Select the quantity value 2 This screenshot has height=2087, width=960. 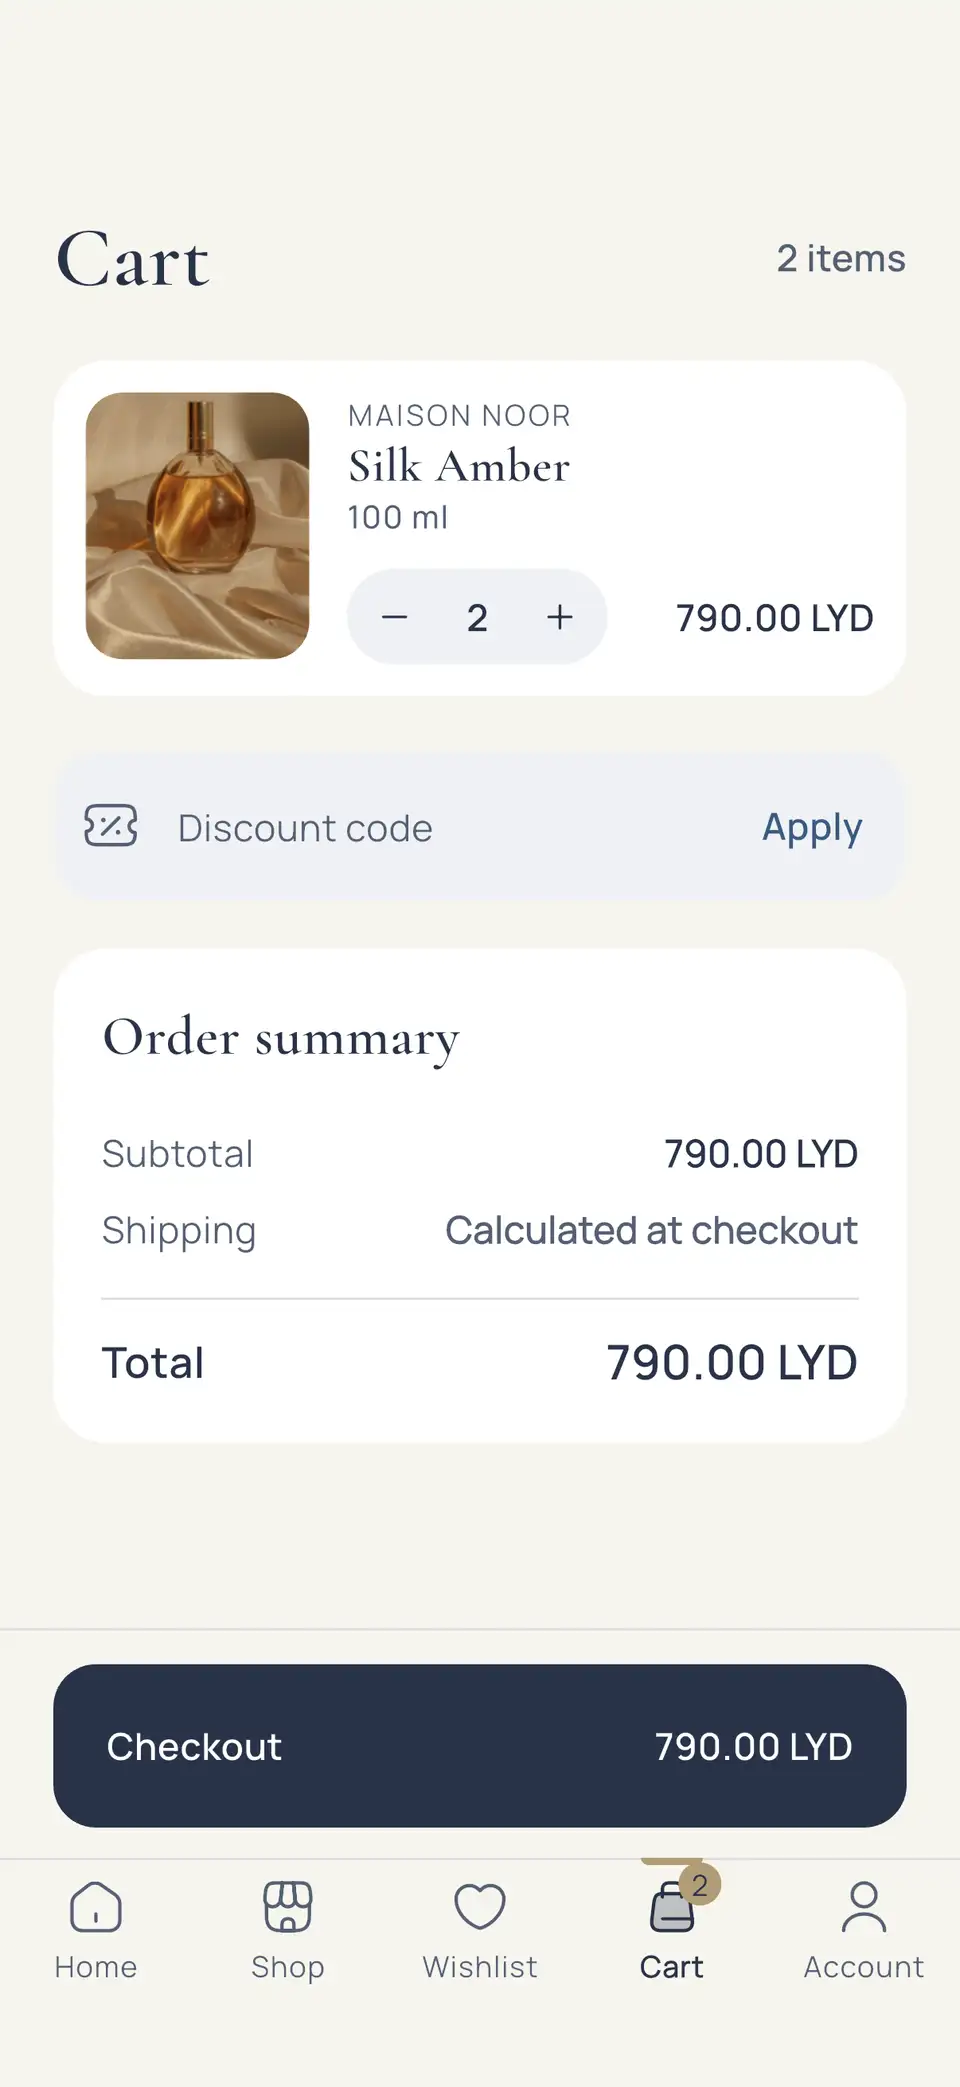[x=477, y=618]
